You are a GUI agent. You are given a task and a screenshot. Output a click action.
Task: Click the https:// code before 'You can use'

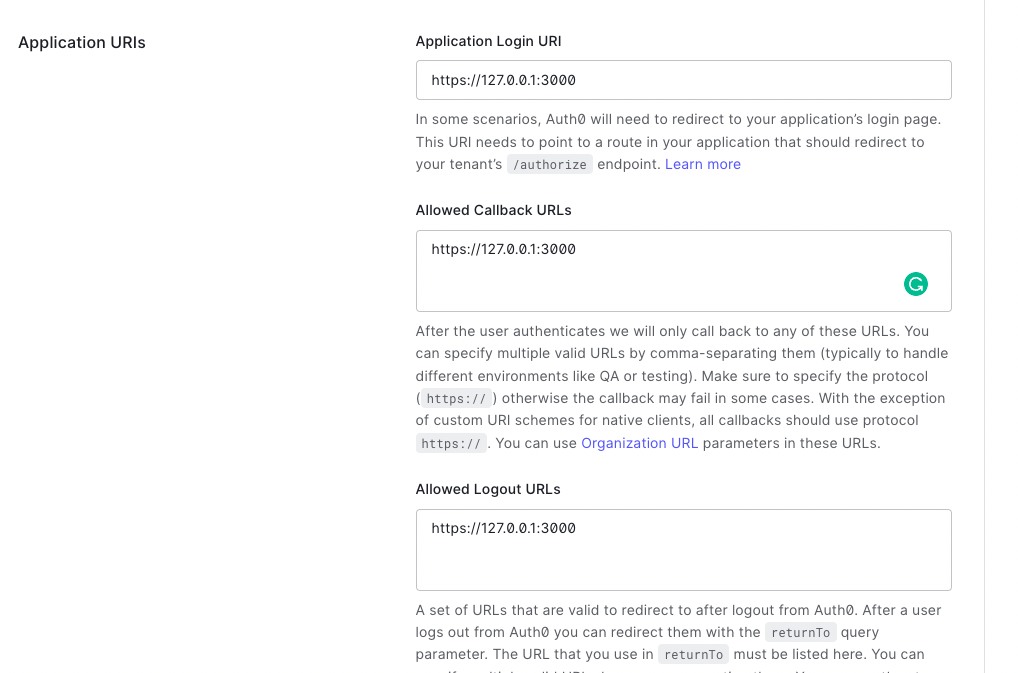pyautogui.click(x=451, y=444)
